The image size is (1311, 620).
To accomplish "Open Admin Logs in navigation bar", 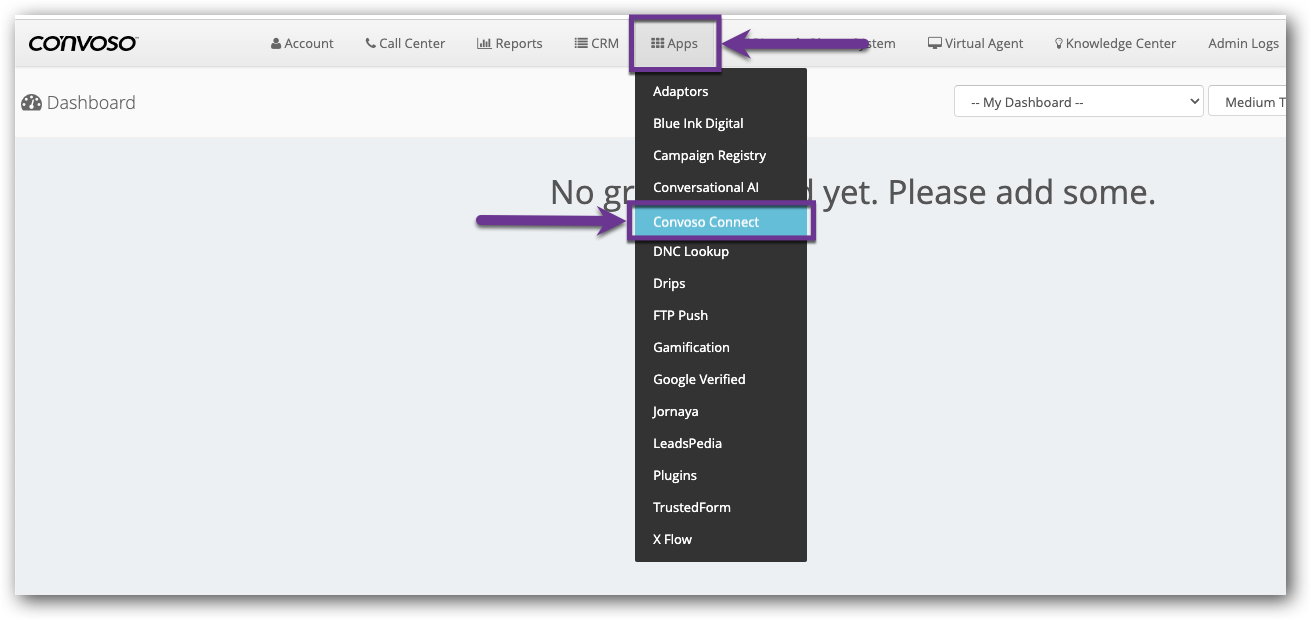I will pos(1243,43).
